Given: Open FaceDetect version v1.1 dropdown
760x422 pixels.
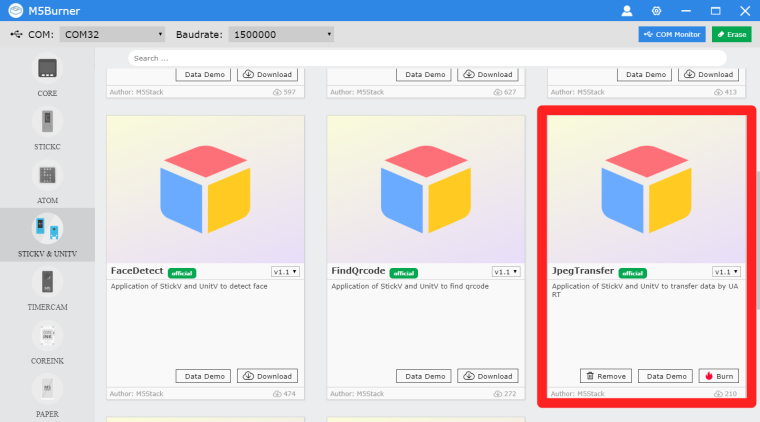Looking at the screenshot, I should (x=285, y=272).
